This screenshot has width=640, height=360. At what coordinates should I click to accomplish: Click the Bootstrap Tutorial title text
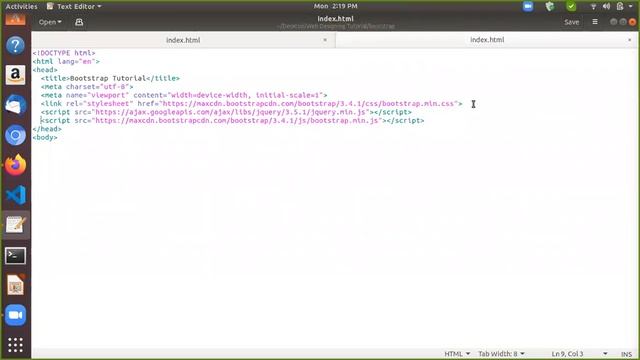(108, 78)
